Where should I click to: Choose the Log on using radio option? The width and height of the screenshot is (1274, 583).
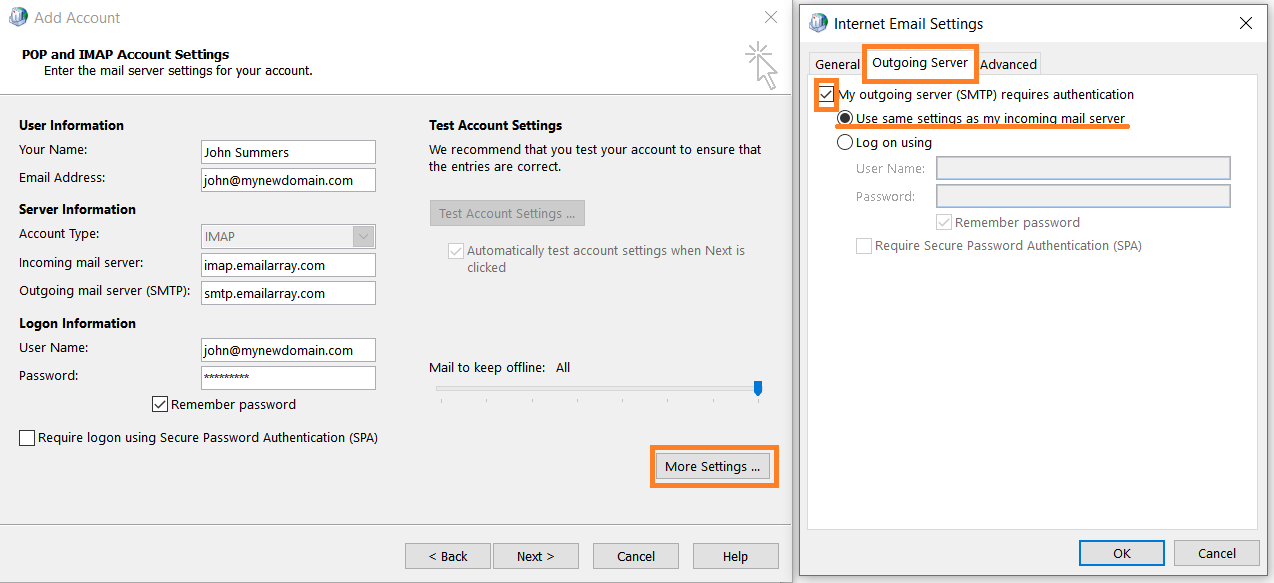(x=845, y=143)
